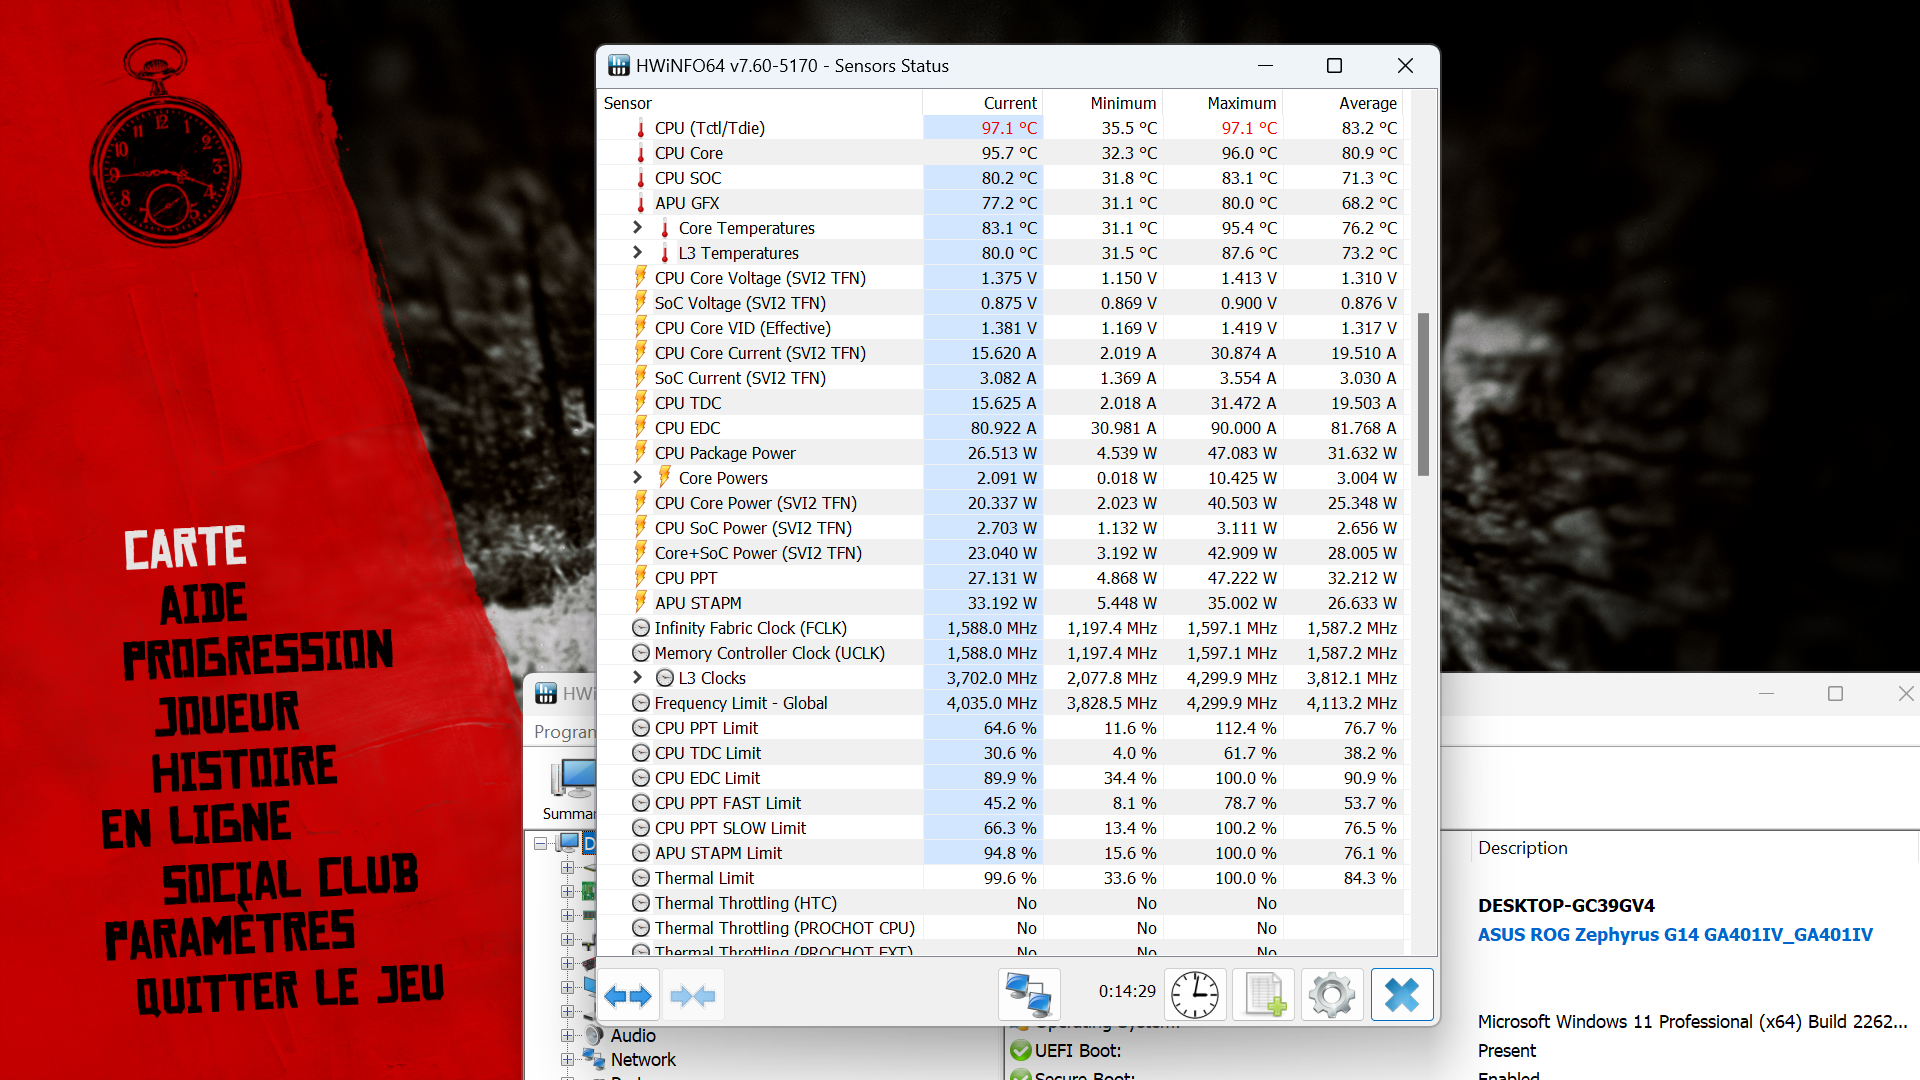The height and width of the screenshot is (1080, 1920).
Task: Click the CPU EDC lightning icon
Action: click(641, 427)
